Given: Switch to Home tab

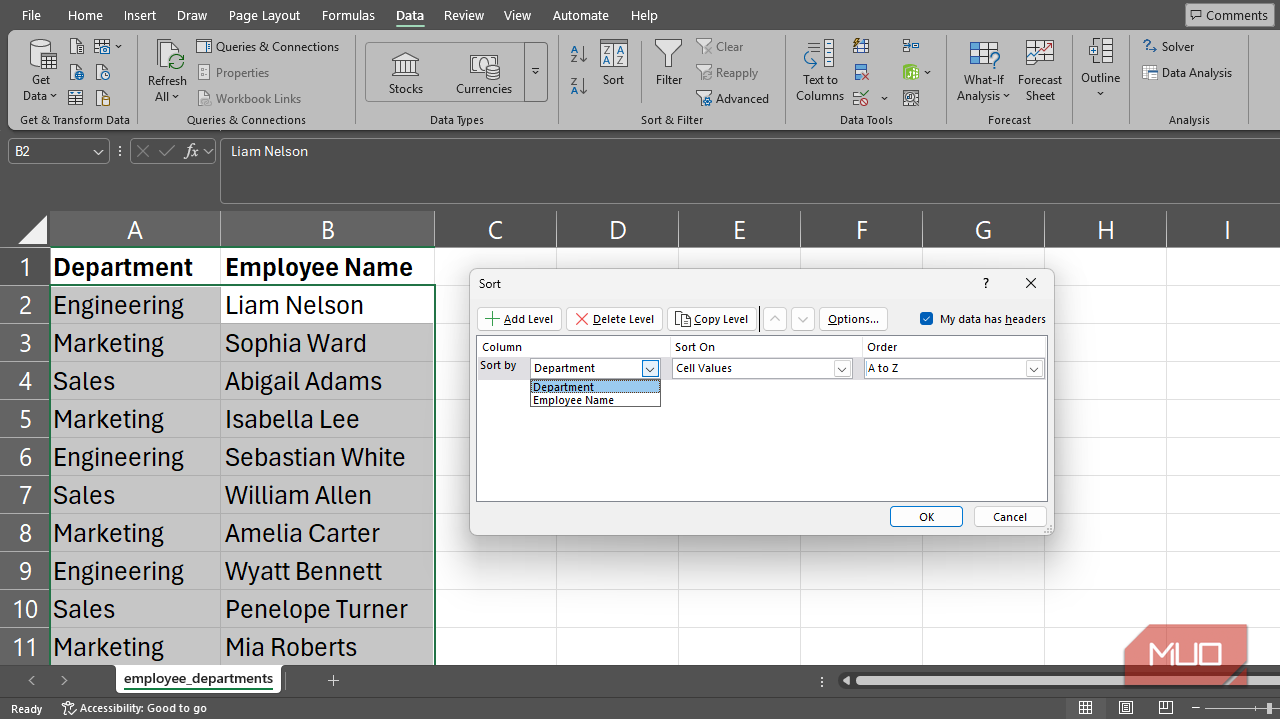Looking at the screenshot, I should click(x=85, y=15).
